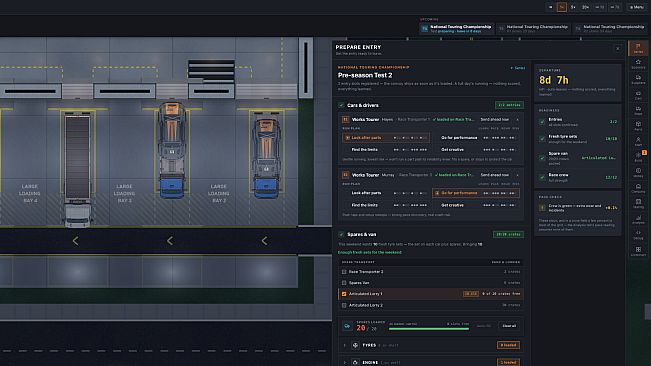This screenshot has height=366, width=651.
Task: Click the chevron arrow below Loading Bay 4
Action: click(x=75, y=241)
